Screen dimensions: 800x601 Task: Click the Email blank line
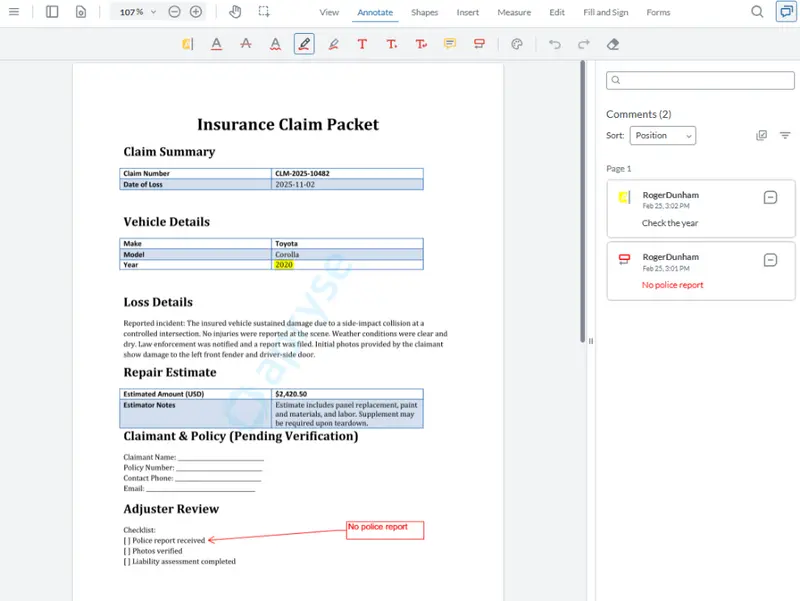pyautogui.click(x=201, y=489)
